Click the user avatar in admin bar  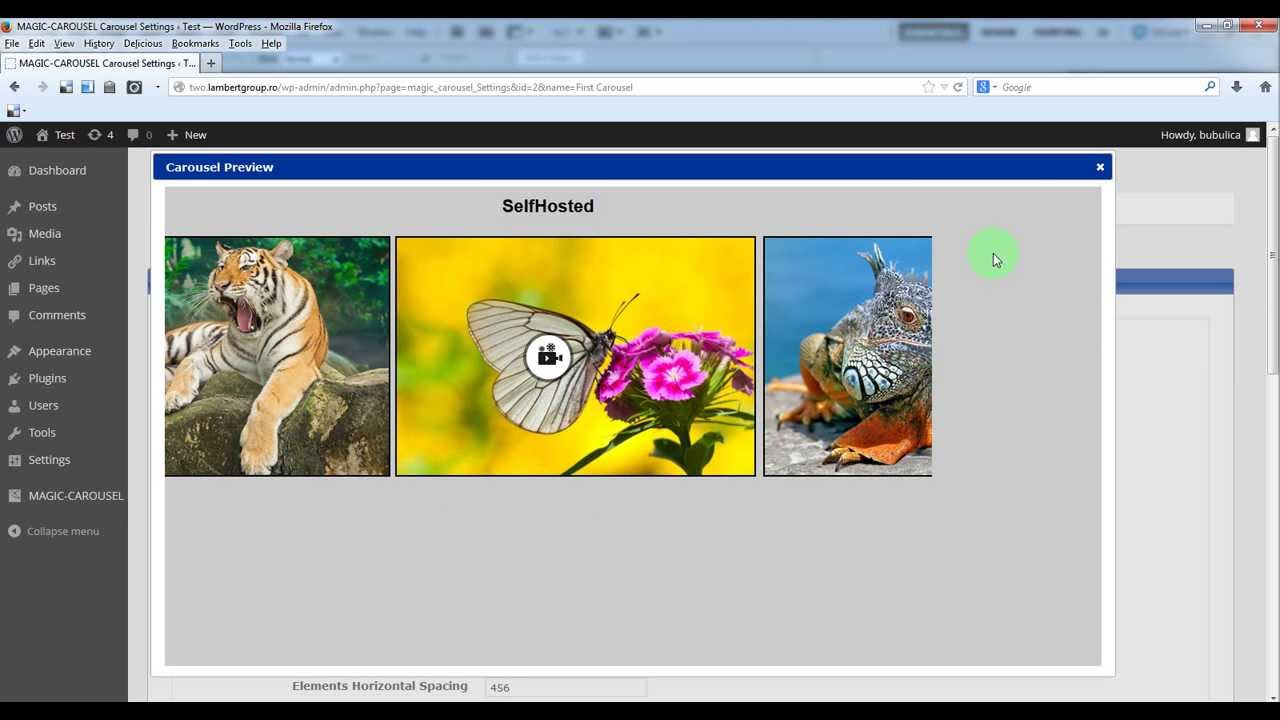(x=1252, y=134)
